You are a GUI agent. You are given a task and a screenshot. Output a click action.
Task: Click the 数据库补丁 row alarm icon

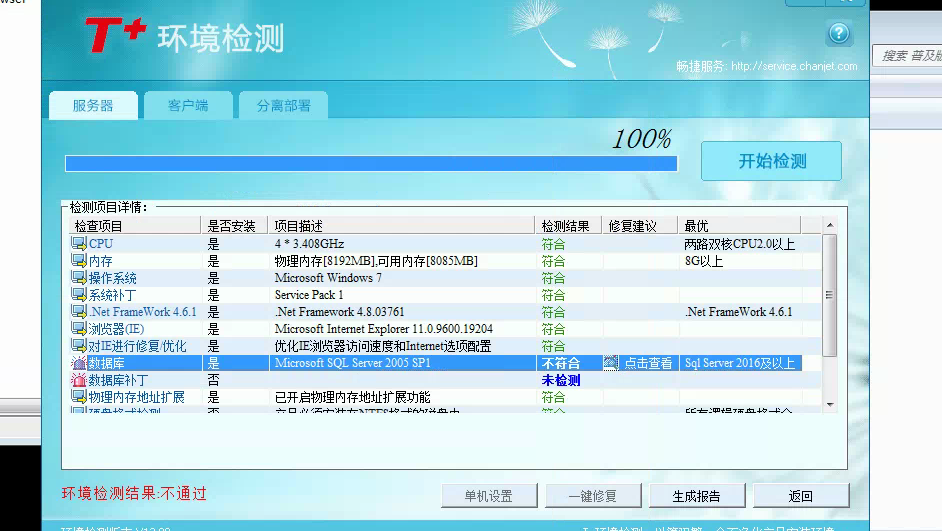[79, 380]
